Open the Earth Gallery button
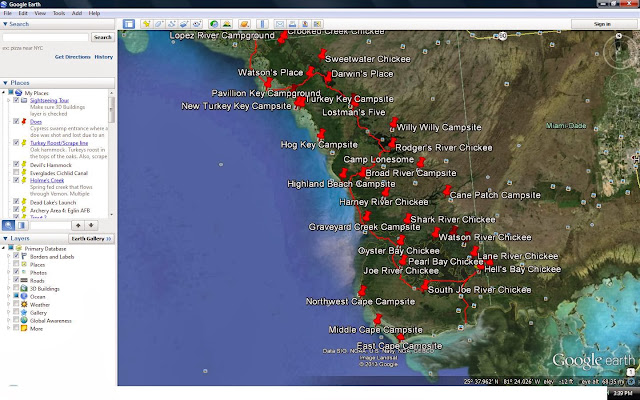This screenshot has width=640, height=400. (x=91, y=239)
